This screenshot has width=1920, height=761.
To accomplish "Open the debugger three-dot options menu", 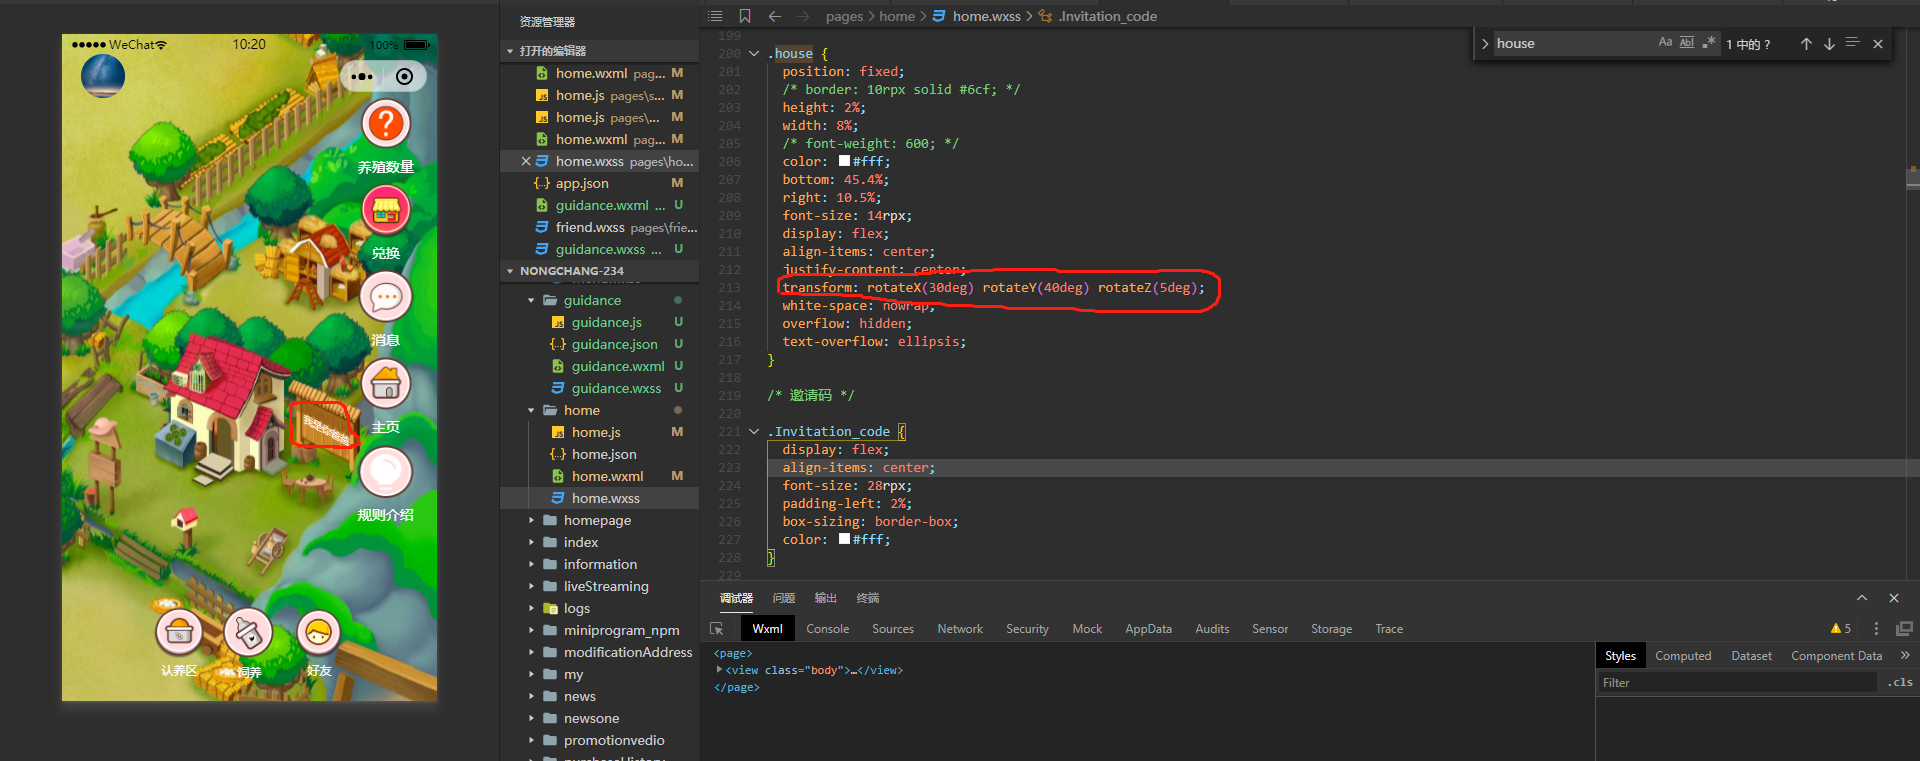I will point(1876,629).
